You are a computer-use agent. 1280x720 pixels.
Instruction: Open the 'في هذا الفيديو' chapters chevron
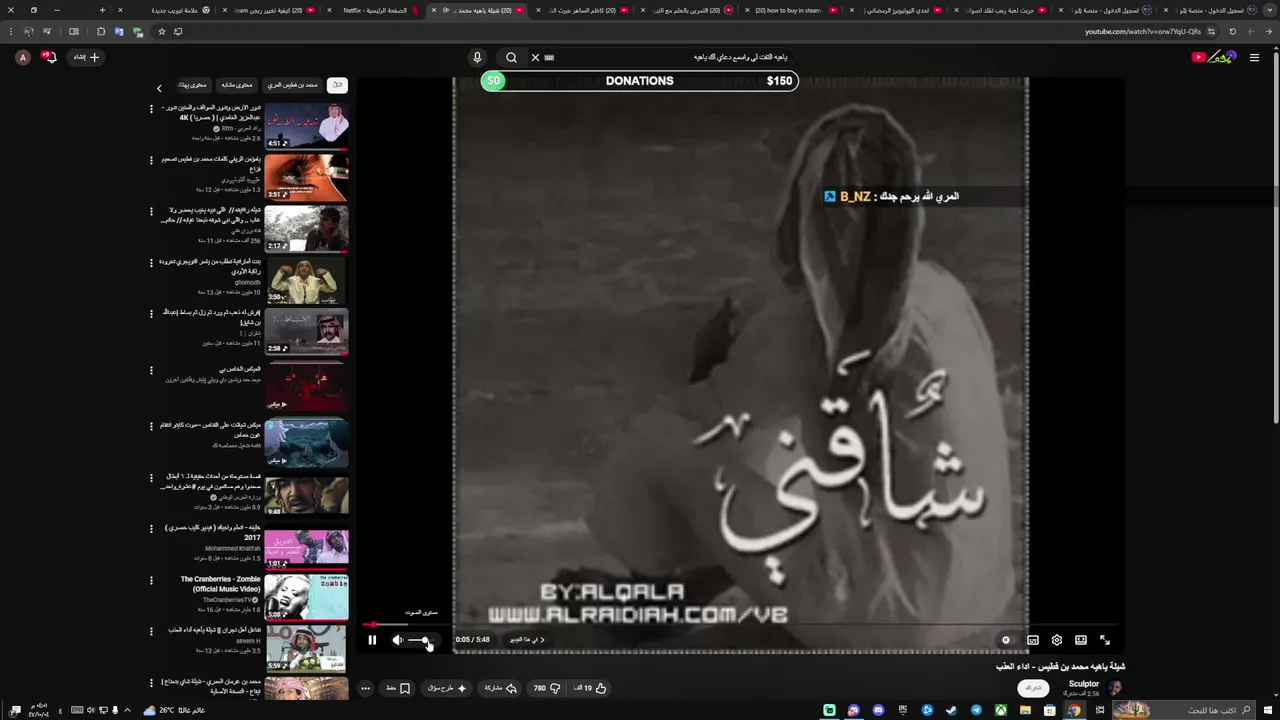click(527, 640)
